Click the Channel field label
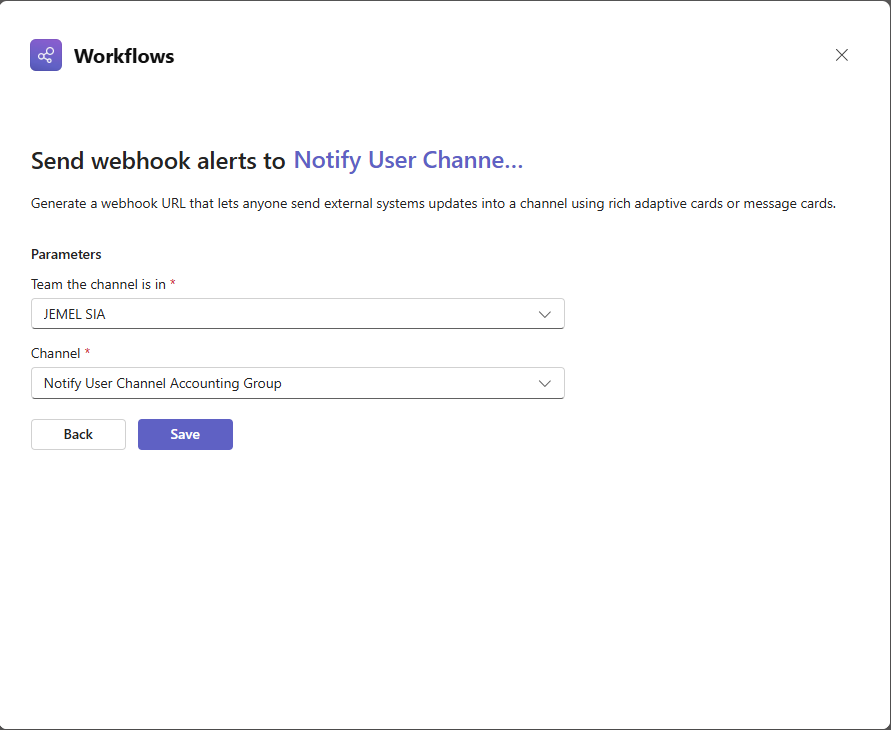 (x=56, y=353)
